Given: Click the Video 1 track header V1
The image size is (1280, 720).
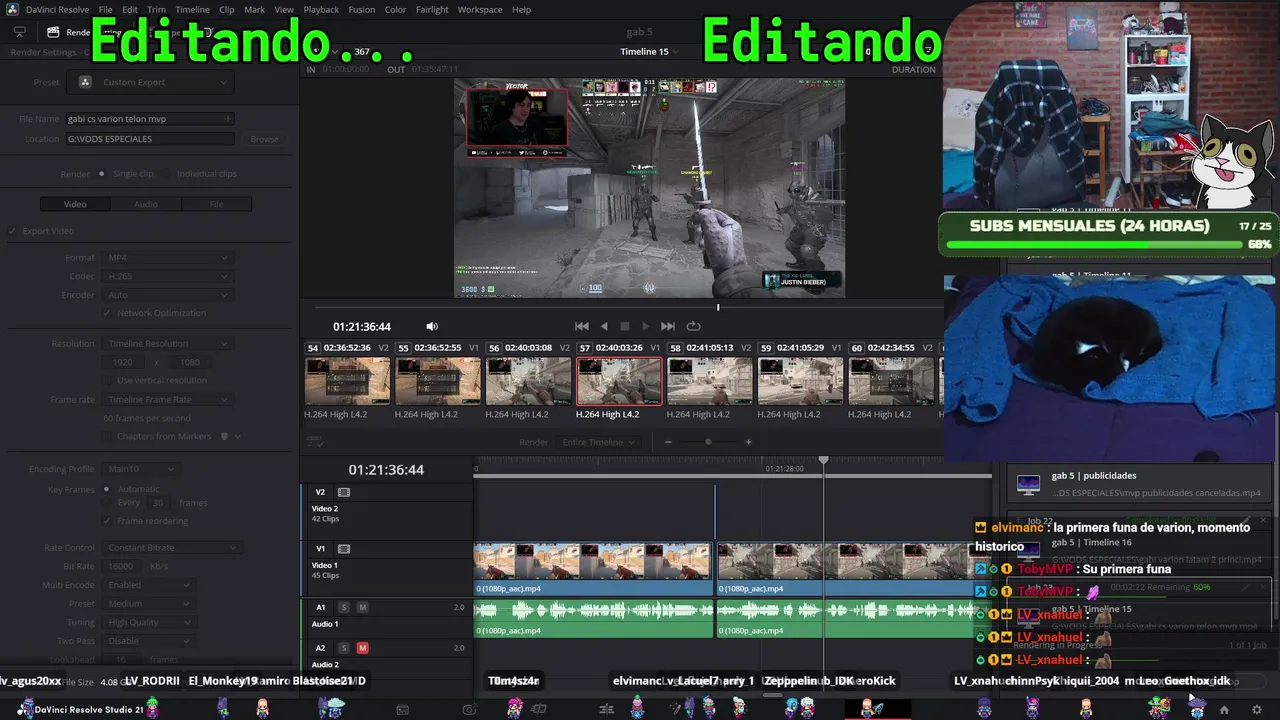Looking at the screenshot, I should (x=321, y=549).
